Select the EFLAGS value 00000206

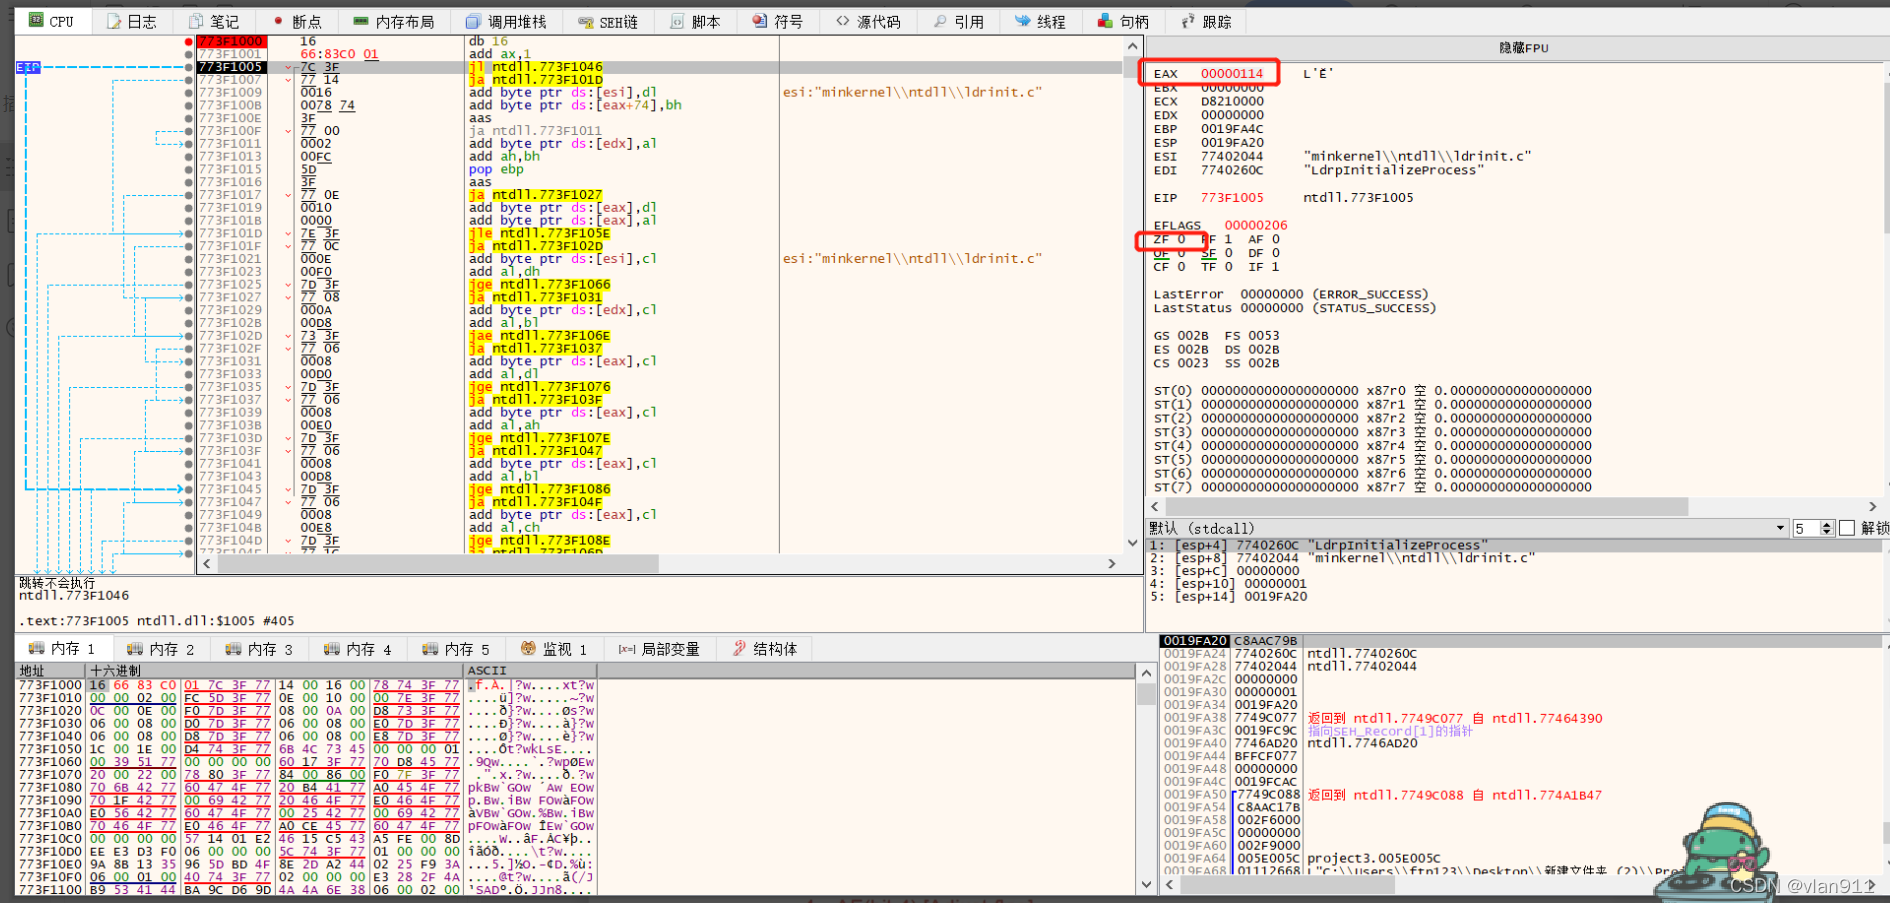pyautogui.click(x=1256, y=226)
